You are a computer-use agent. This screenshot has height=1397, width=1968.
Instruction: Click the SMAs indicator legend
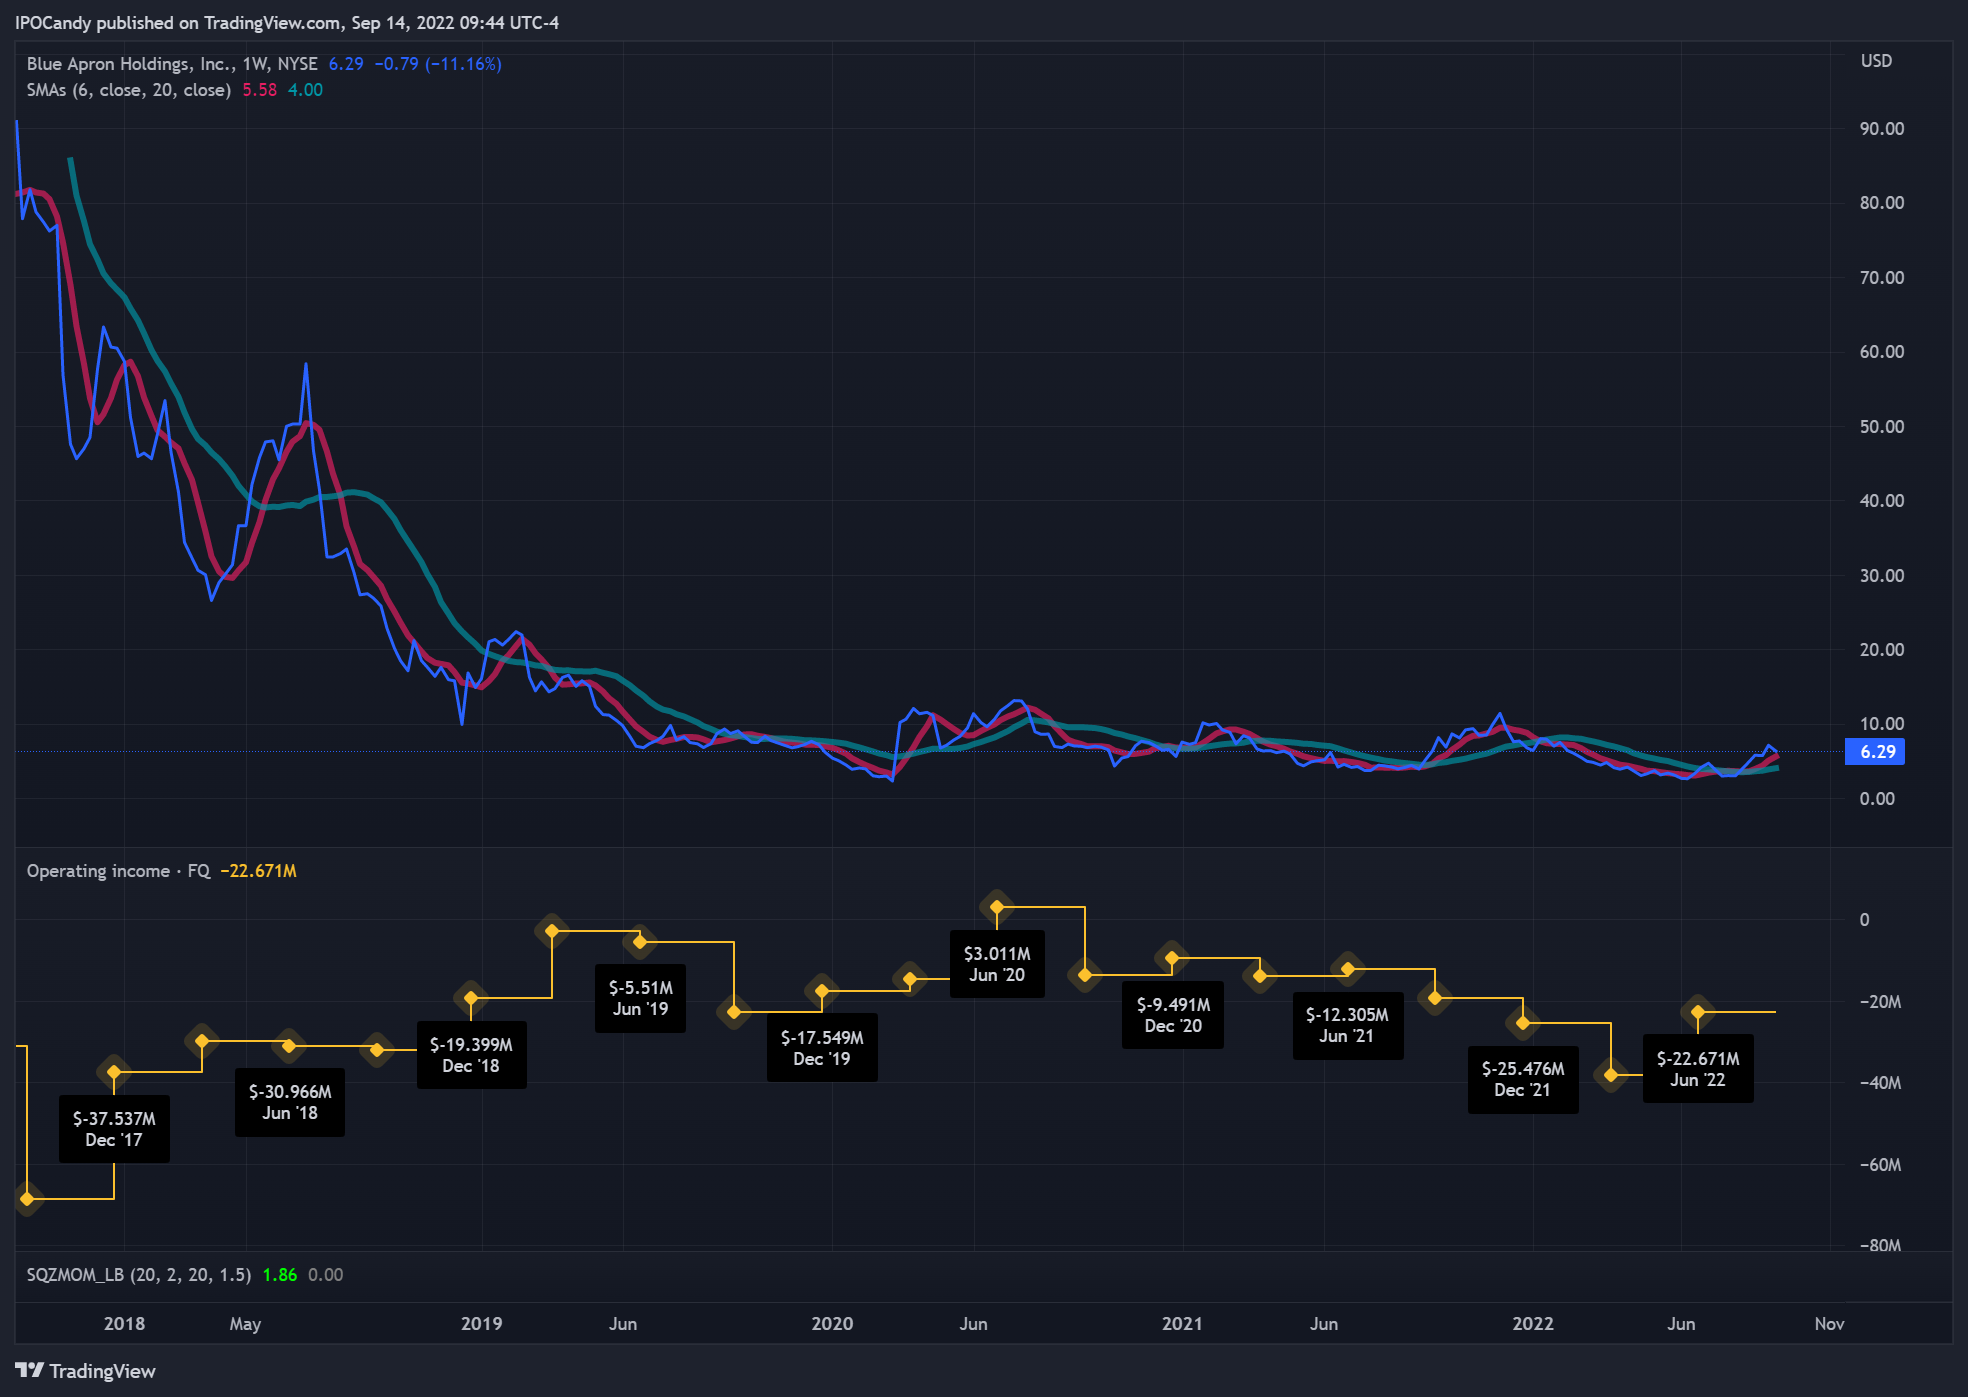point(128,90)
